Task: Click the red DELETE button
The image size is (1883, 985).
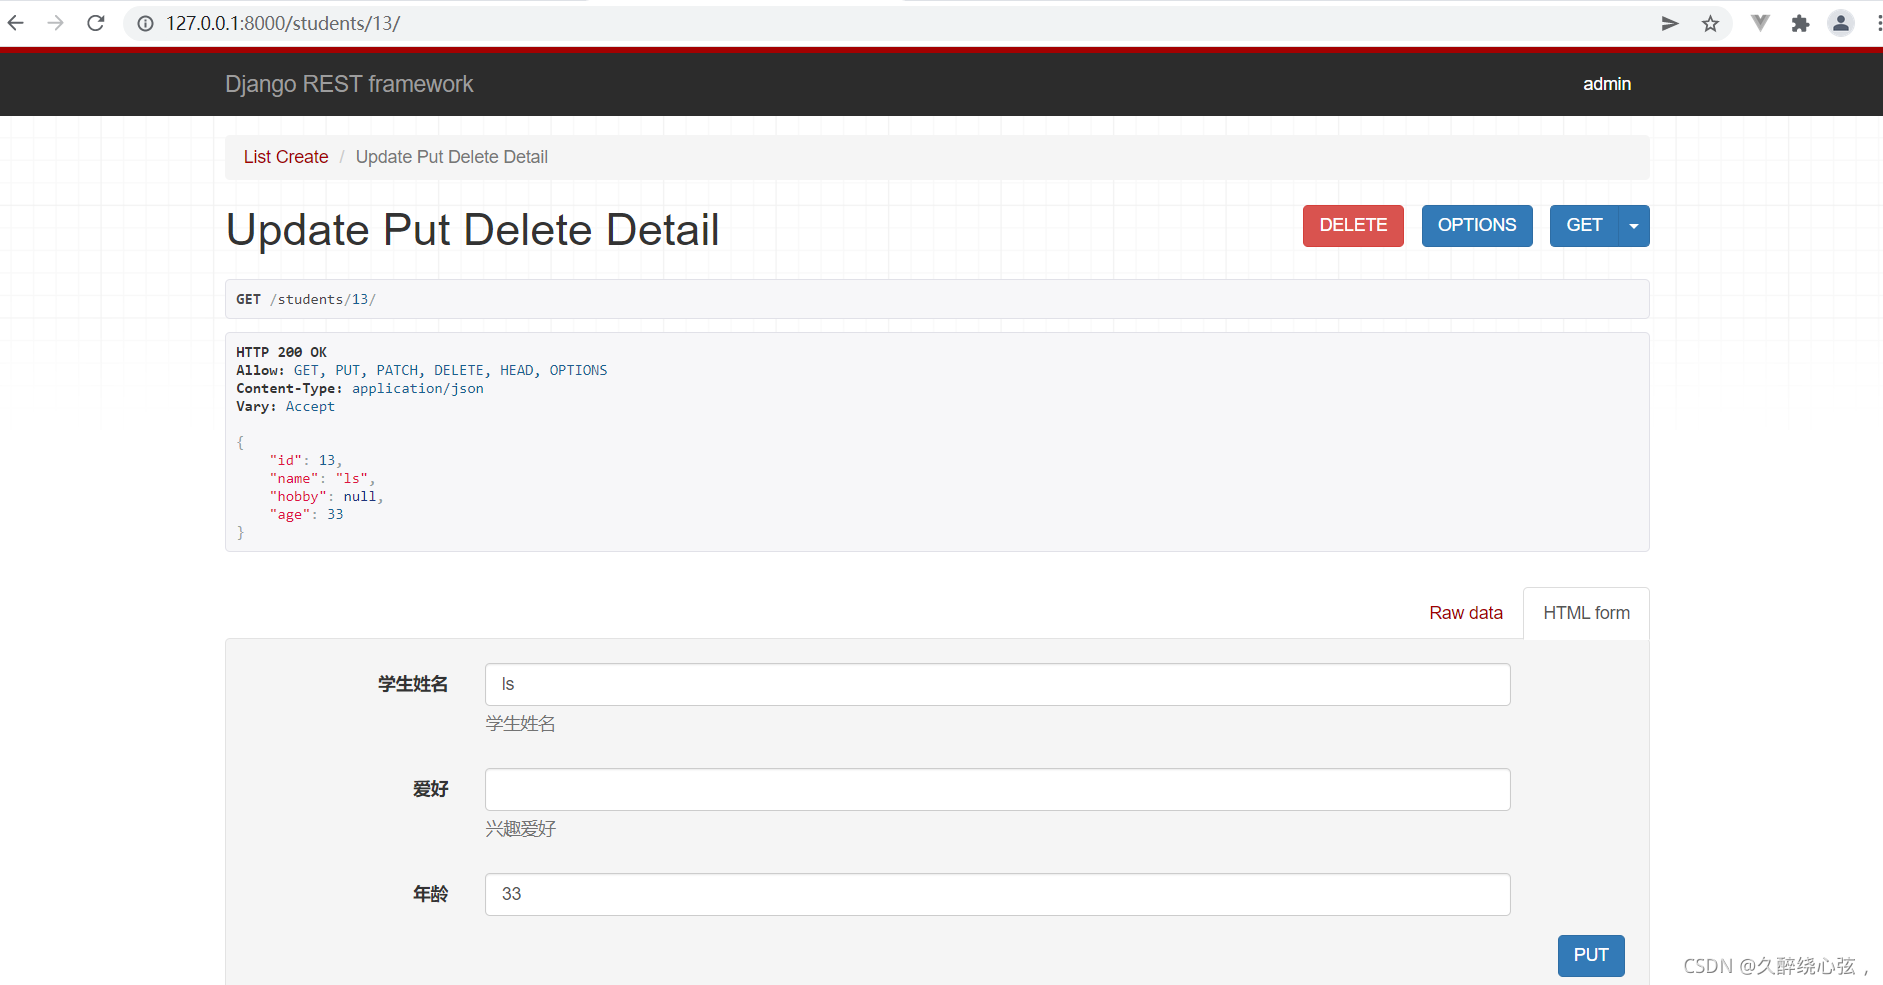Action: click(1353, 226)
